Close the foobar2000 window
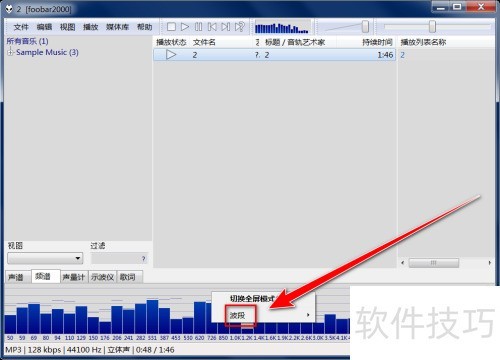 tap(480, 7)
